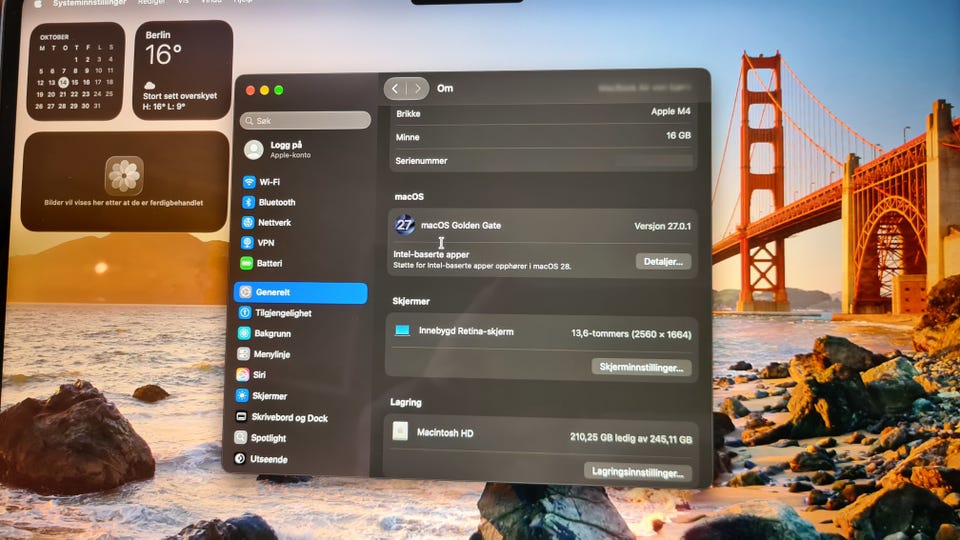Click the Lagringsinnstillinger... button
This screenshot has width=960, height=540.
click(637, 472)
